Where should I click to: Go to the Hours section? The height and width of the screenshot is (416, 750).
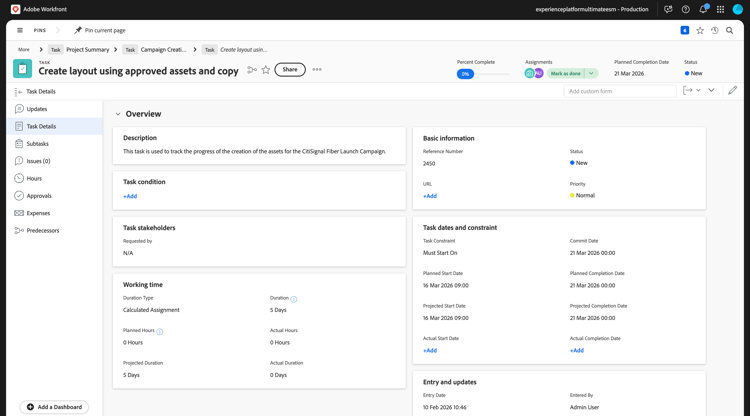[x=34, y=178]
